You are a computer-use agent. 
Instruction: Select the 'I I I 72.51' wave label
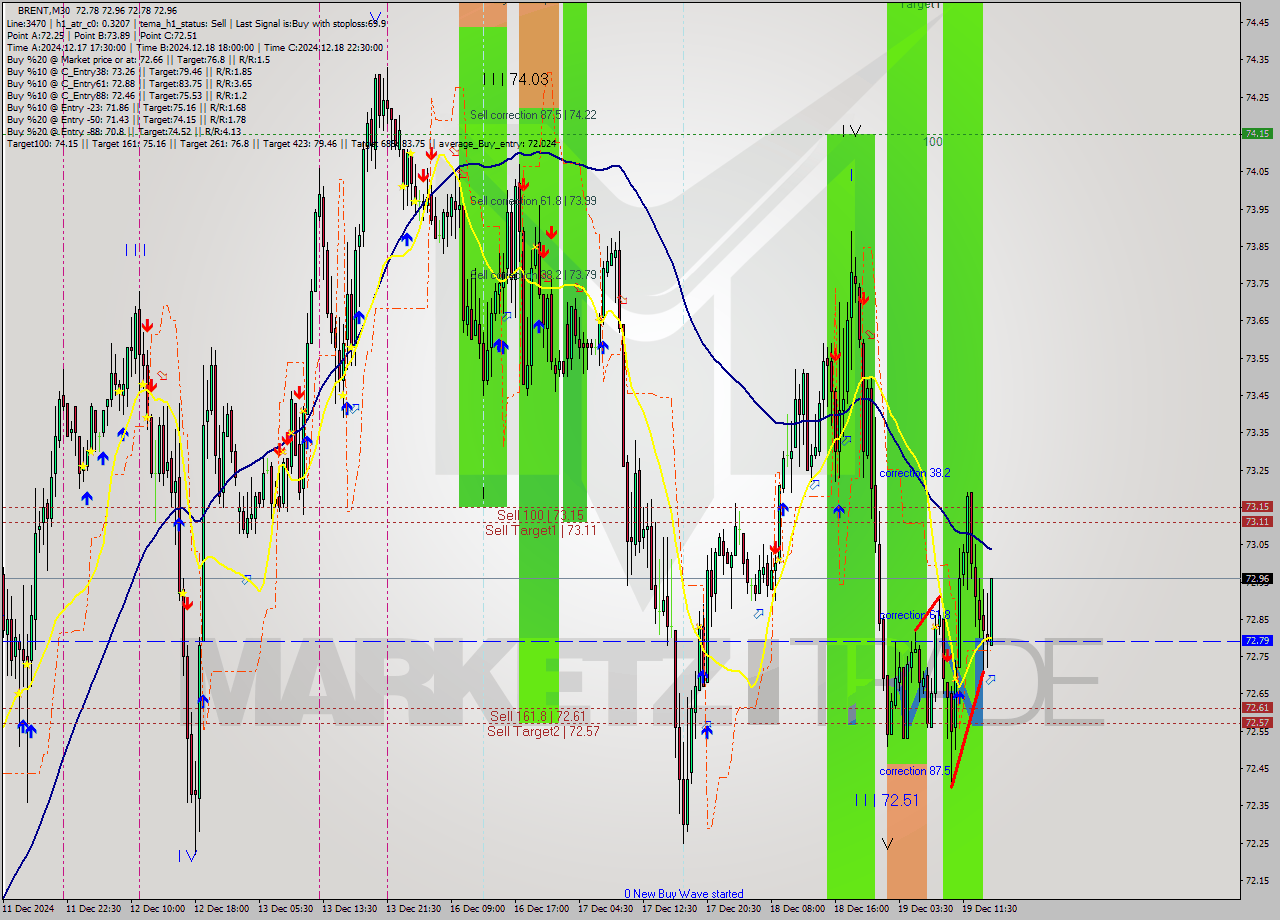click(x=886, y=800)
